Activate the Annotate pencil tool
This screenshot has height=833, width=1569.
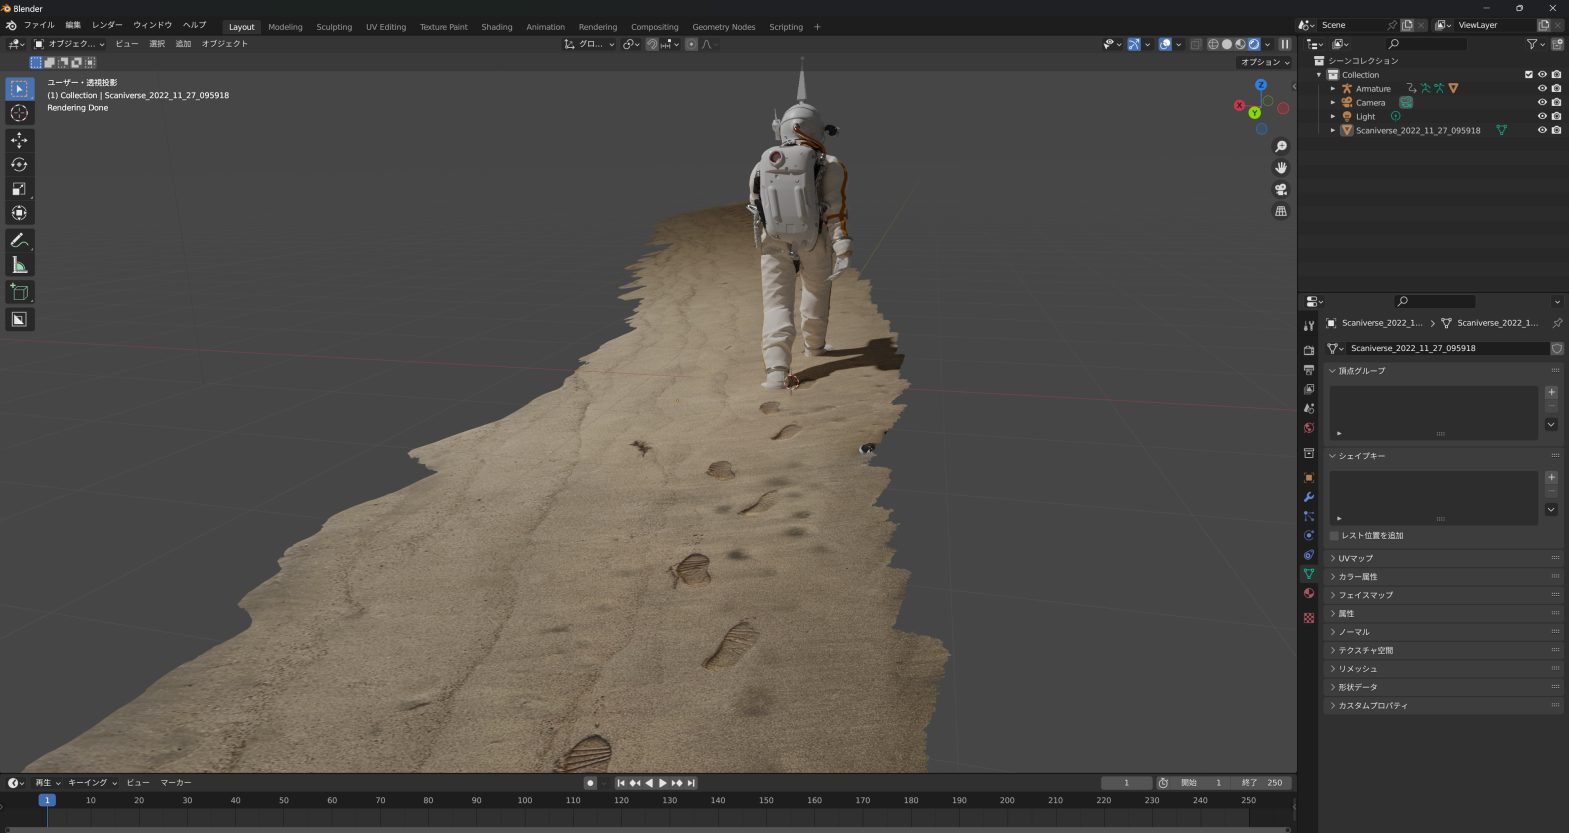tap(19, 241)
